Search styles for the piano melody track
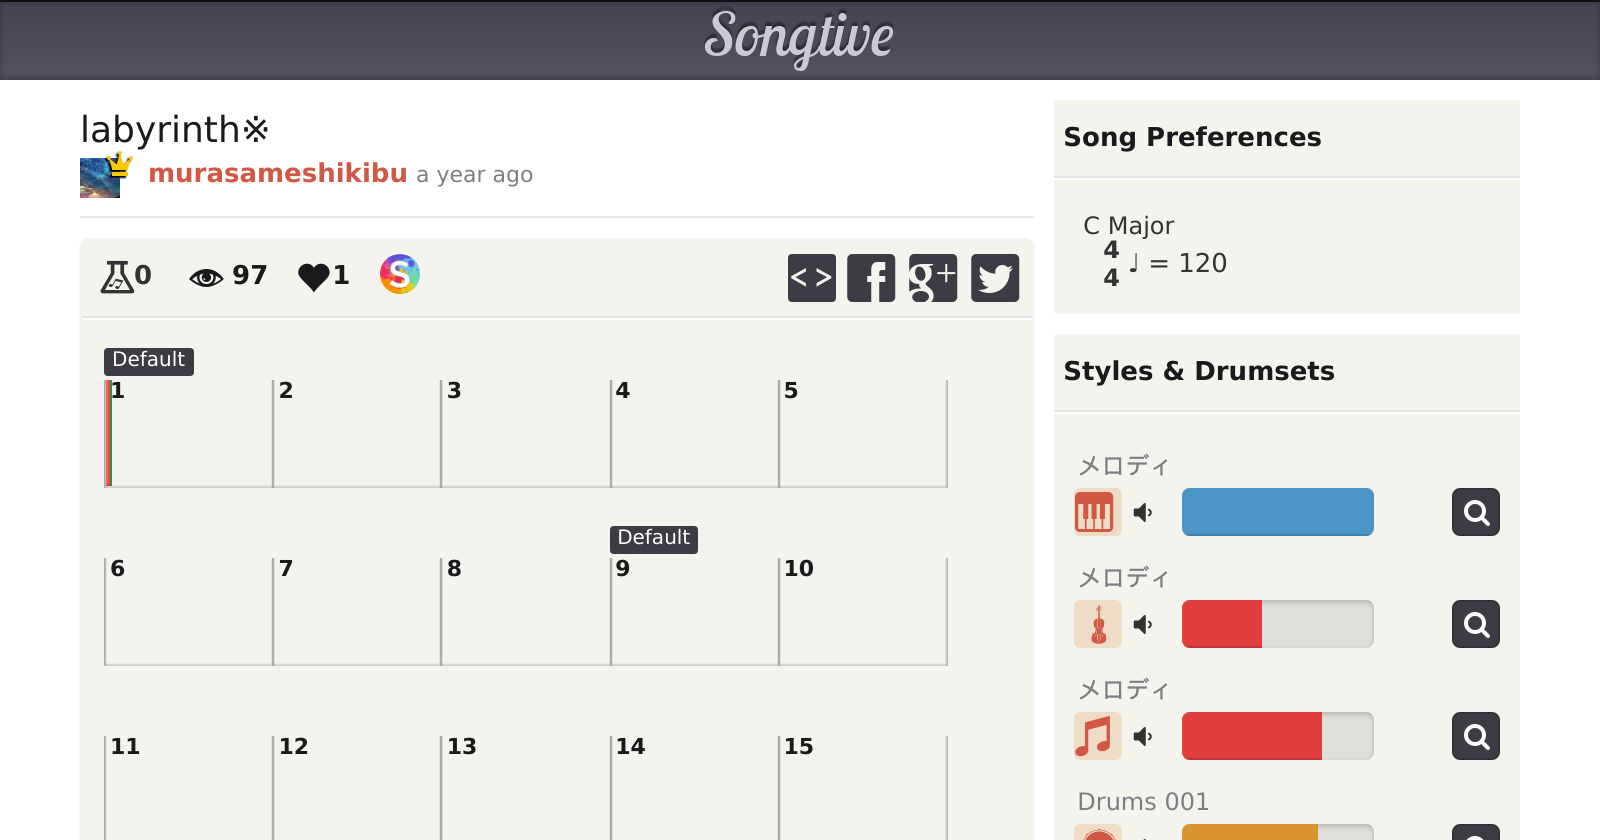Image resolution: width=1600 pixels, height=840 pixels. (x=1475, y=512)
